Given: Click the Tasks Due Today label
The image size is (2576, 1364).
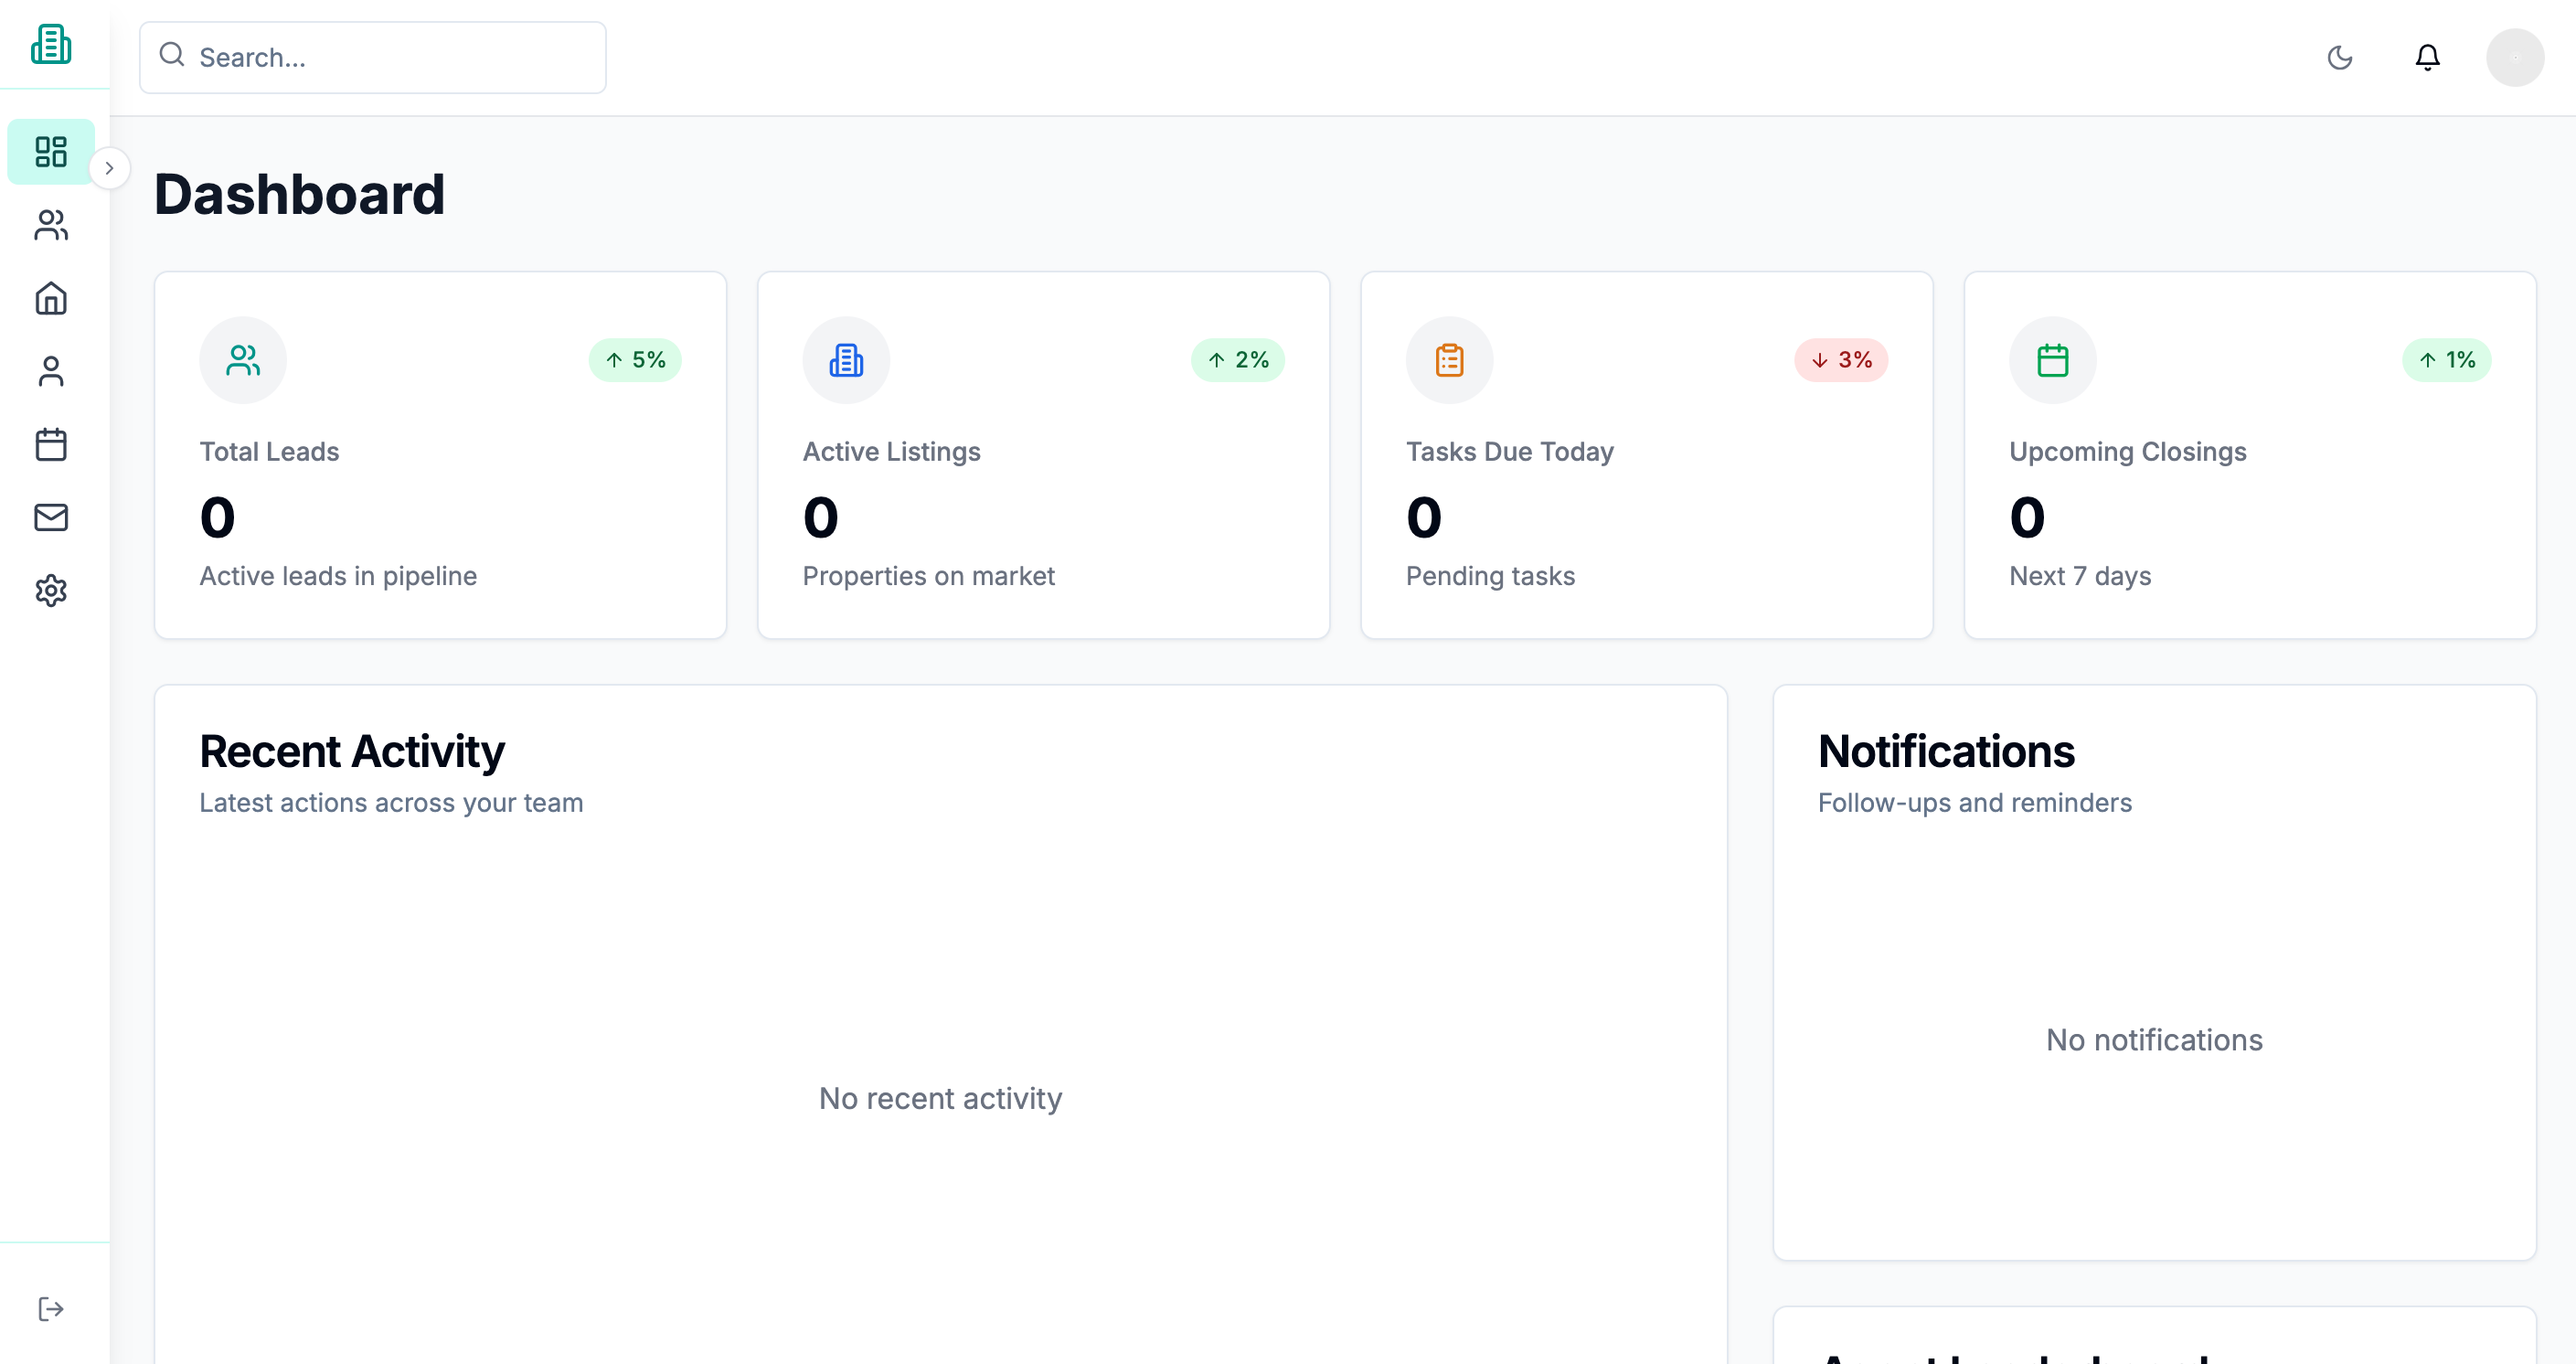Looking at the screenshot, I should point(1510,452).
